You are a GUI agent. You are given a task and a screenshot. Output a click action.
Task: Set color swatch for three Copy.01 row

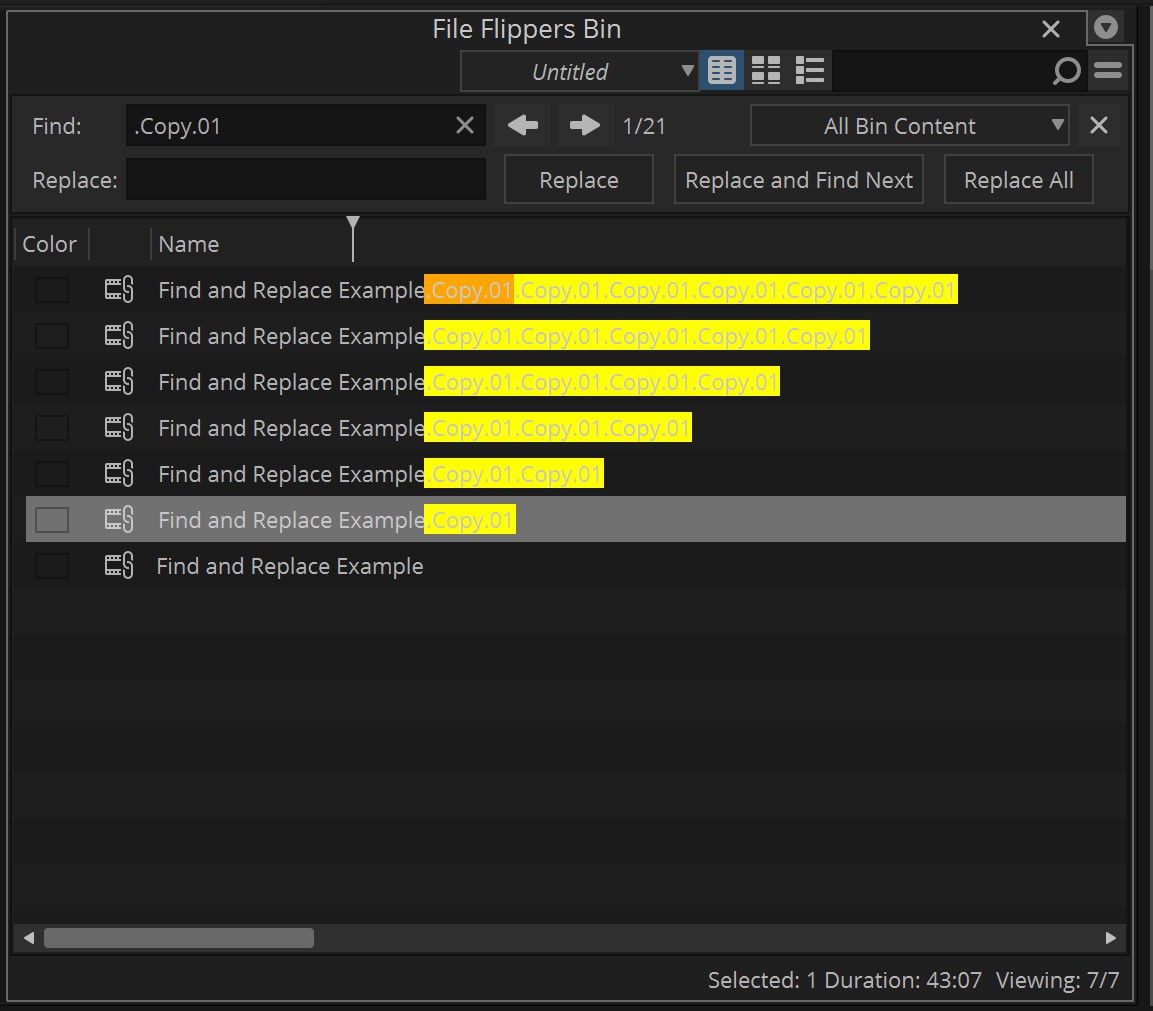pyautogui.click(x=52, y=428)
